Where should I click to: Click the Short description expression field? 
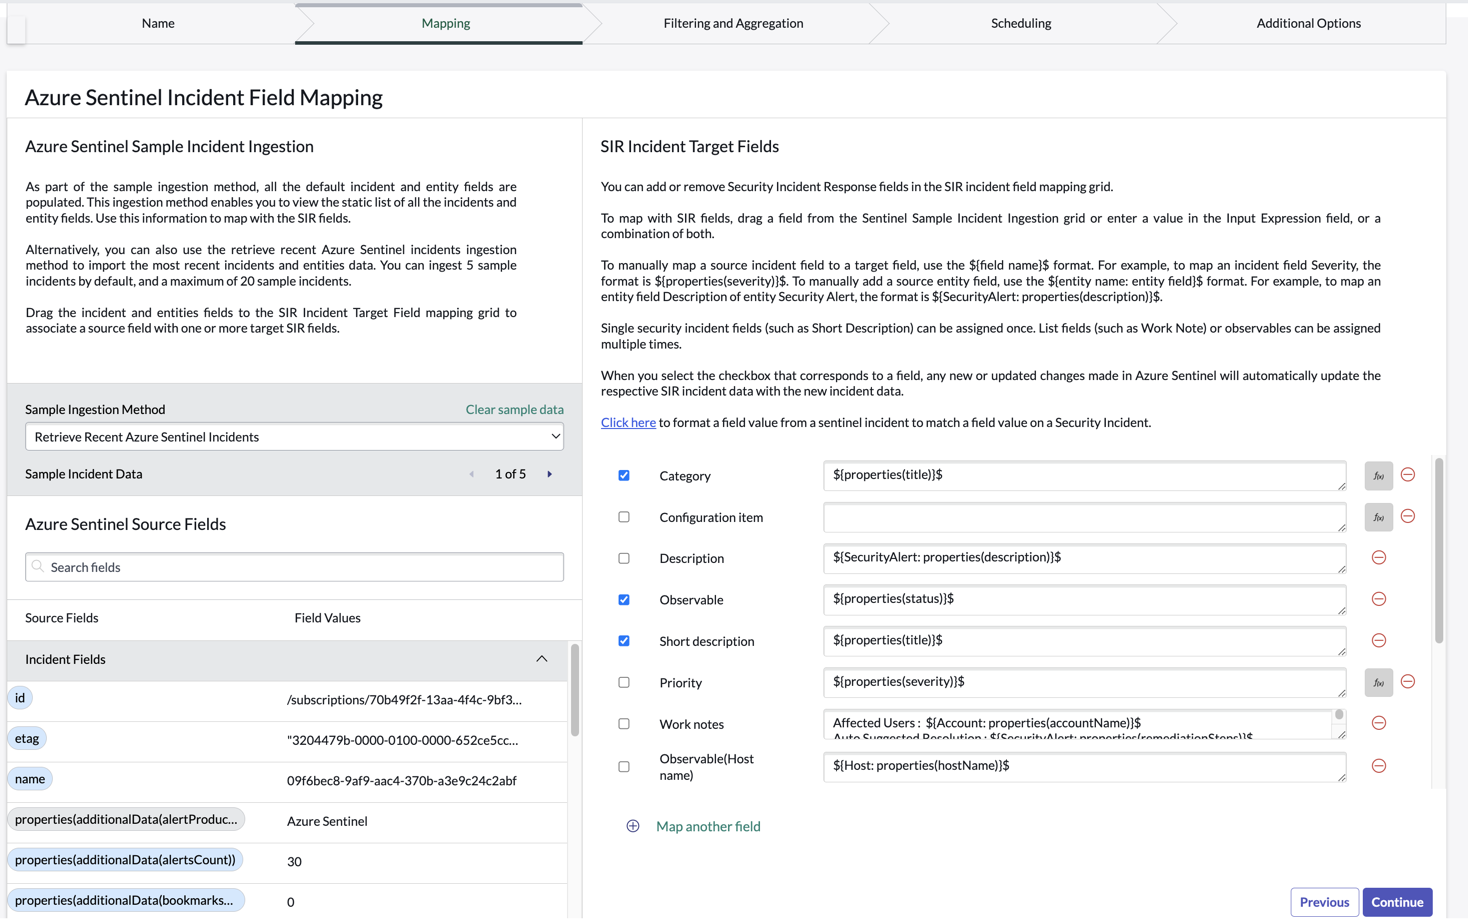pos(1084,641)
